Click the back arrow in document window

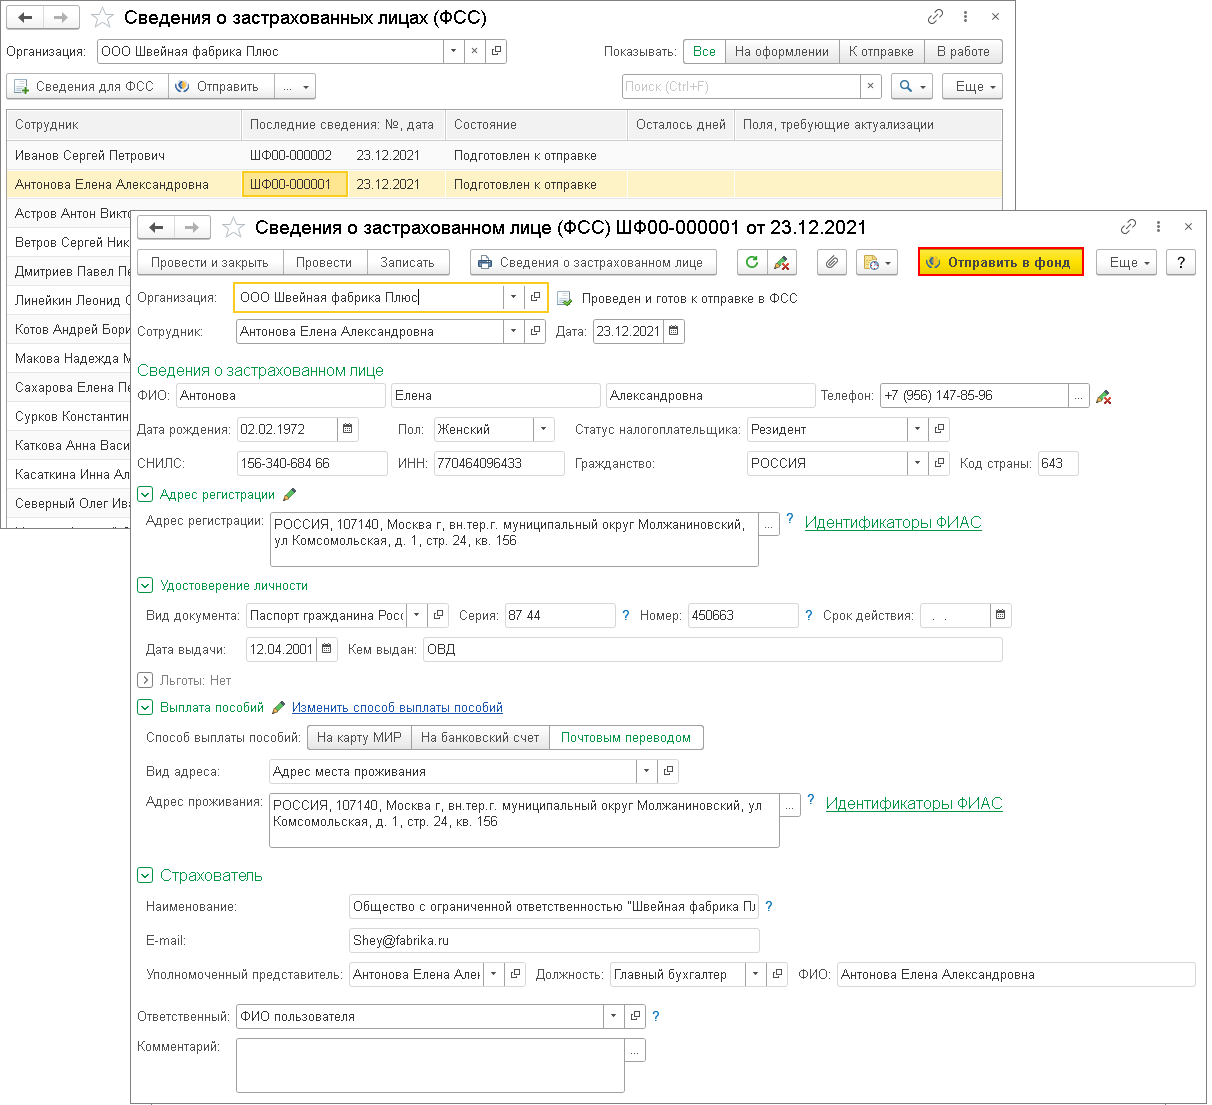(156, 228)
